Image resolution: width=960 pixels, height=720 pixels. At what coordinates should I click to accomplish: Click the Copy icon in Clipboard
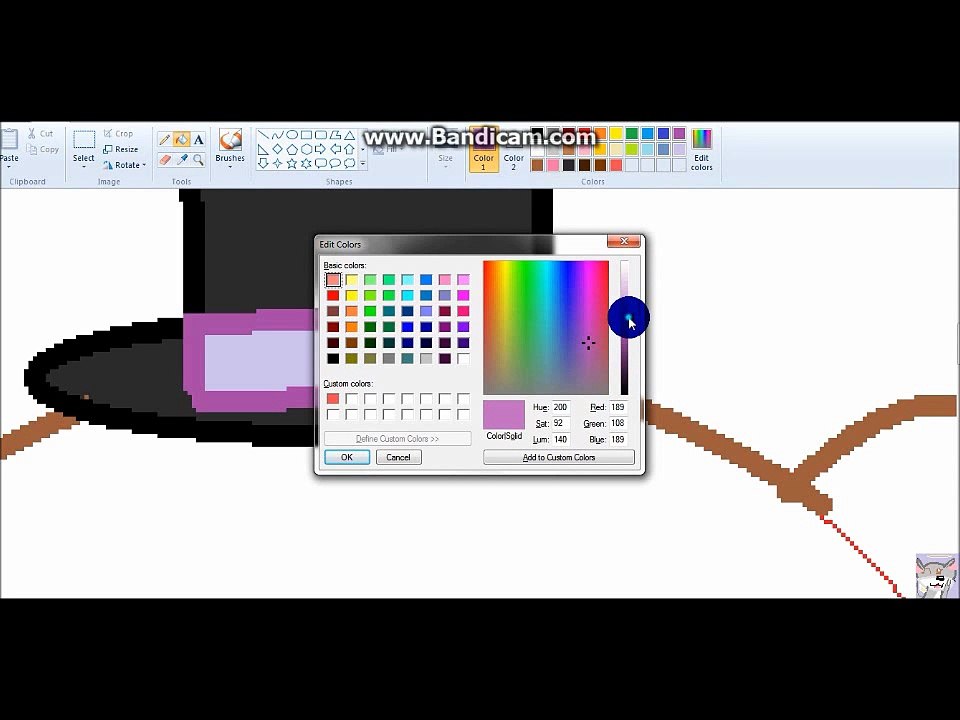click(x=32, y=149)
